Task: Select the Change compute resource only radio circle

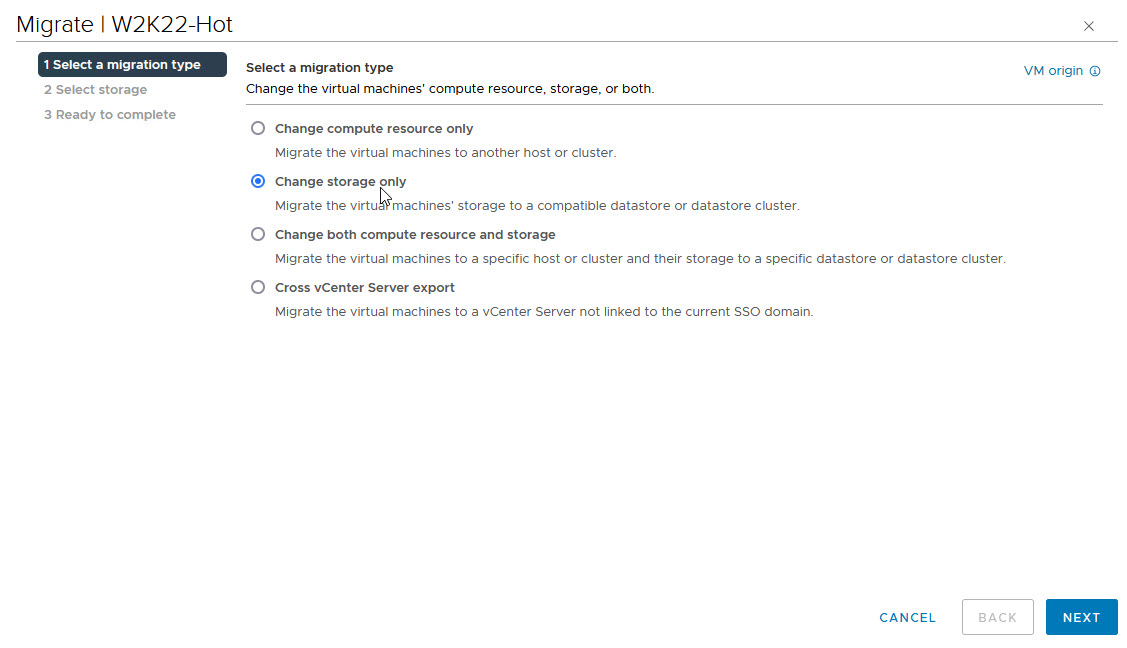Action: (x=258, y=128)
